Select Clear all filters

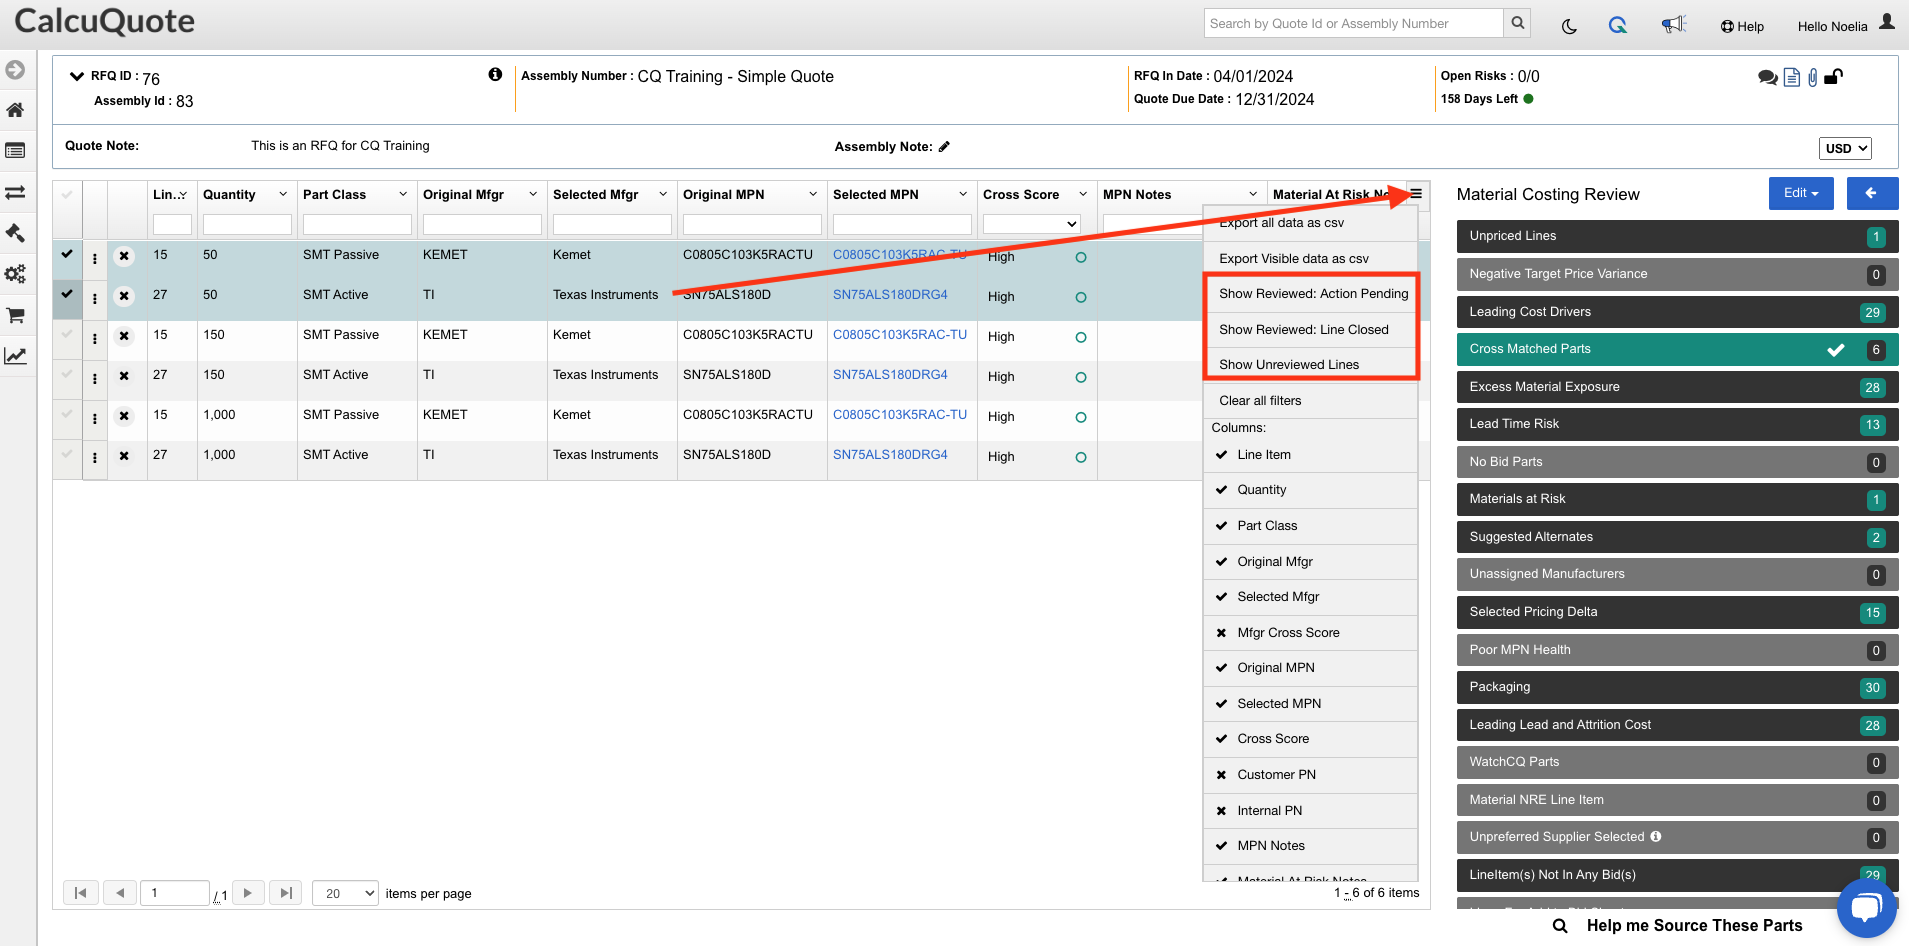pos(1310,400)
